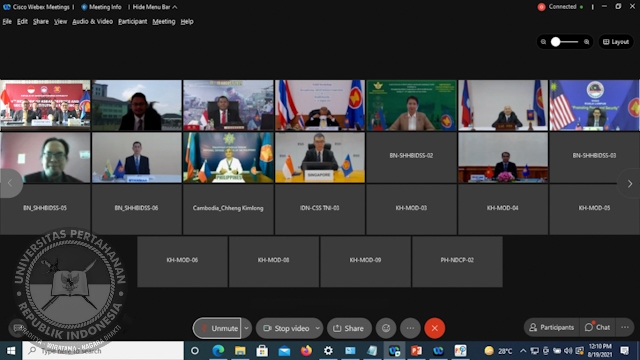The height and width of the screenshot is (360, 640).
Task: Open Microsoft Edge from the taskbar
Action: 218,351
